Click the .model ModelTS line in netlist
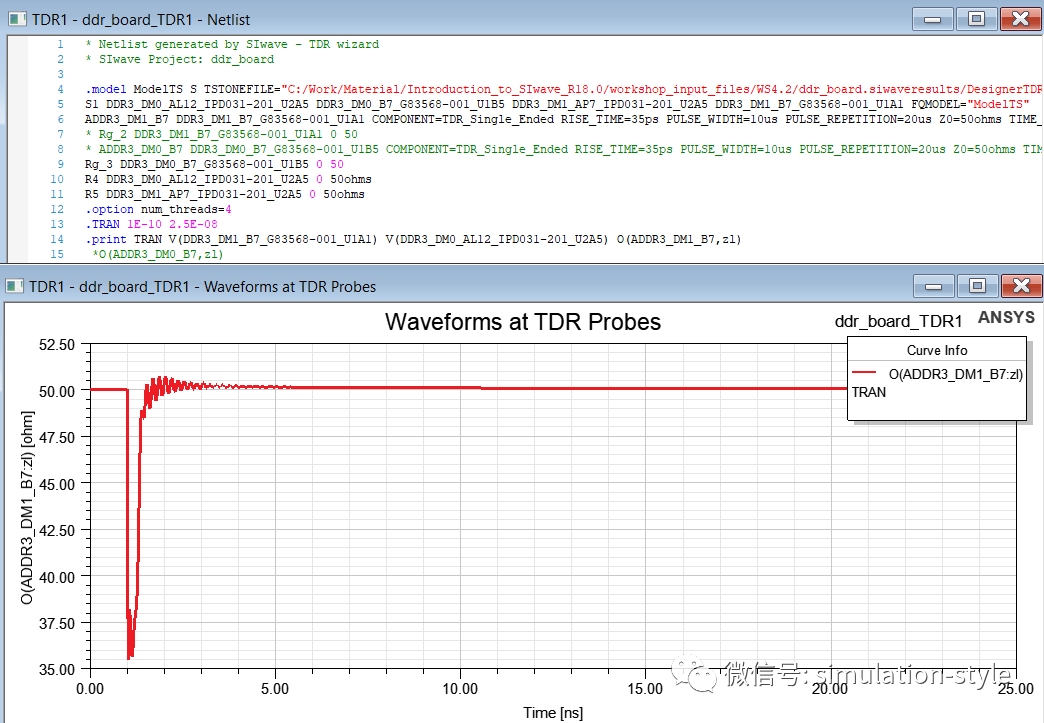 click(563, 89)
